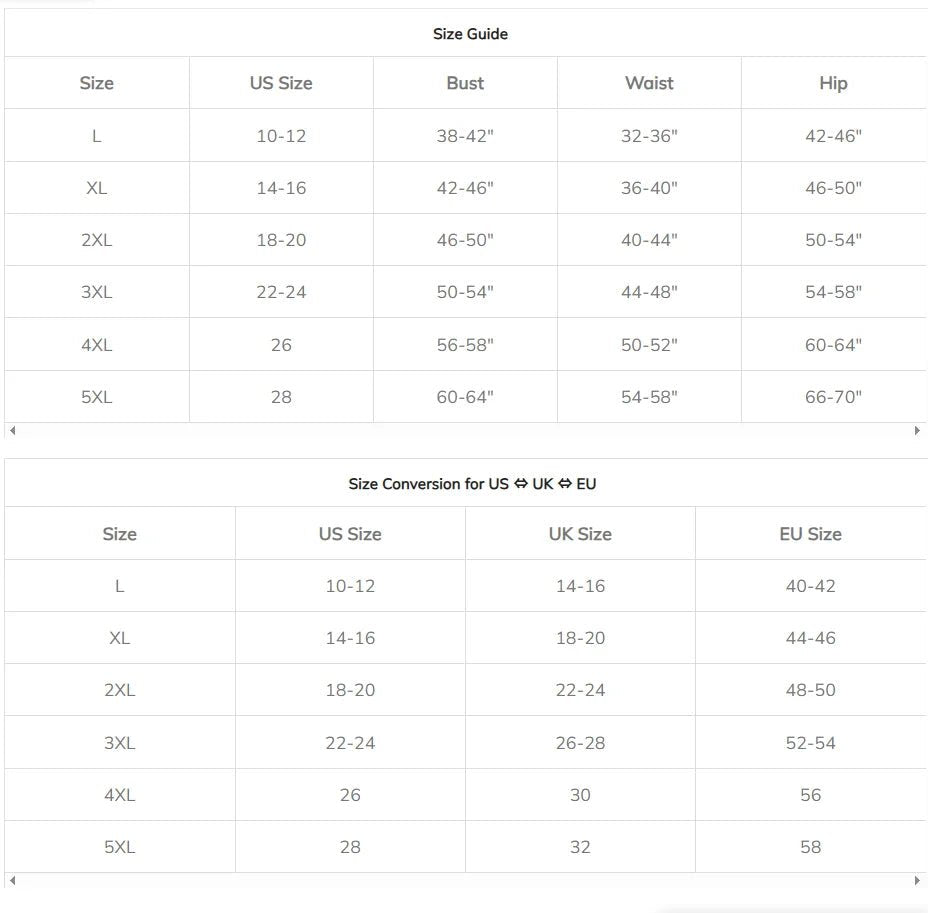Viewport: 928px width, 913px height.
Task: Select the Waist column header
Action: pyautogui.click(x=649, y=83)
